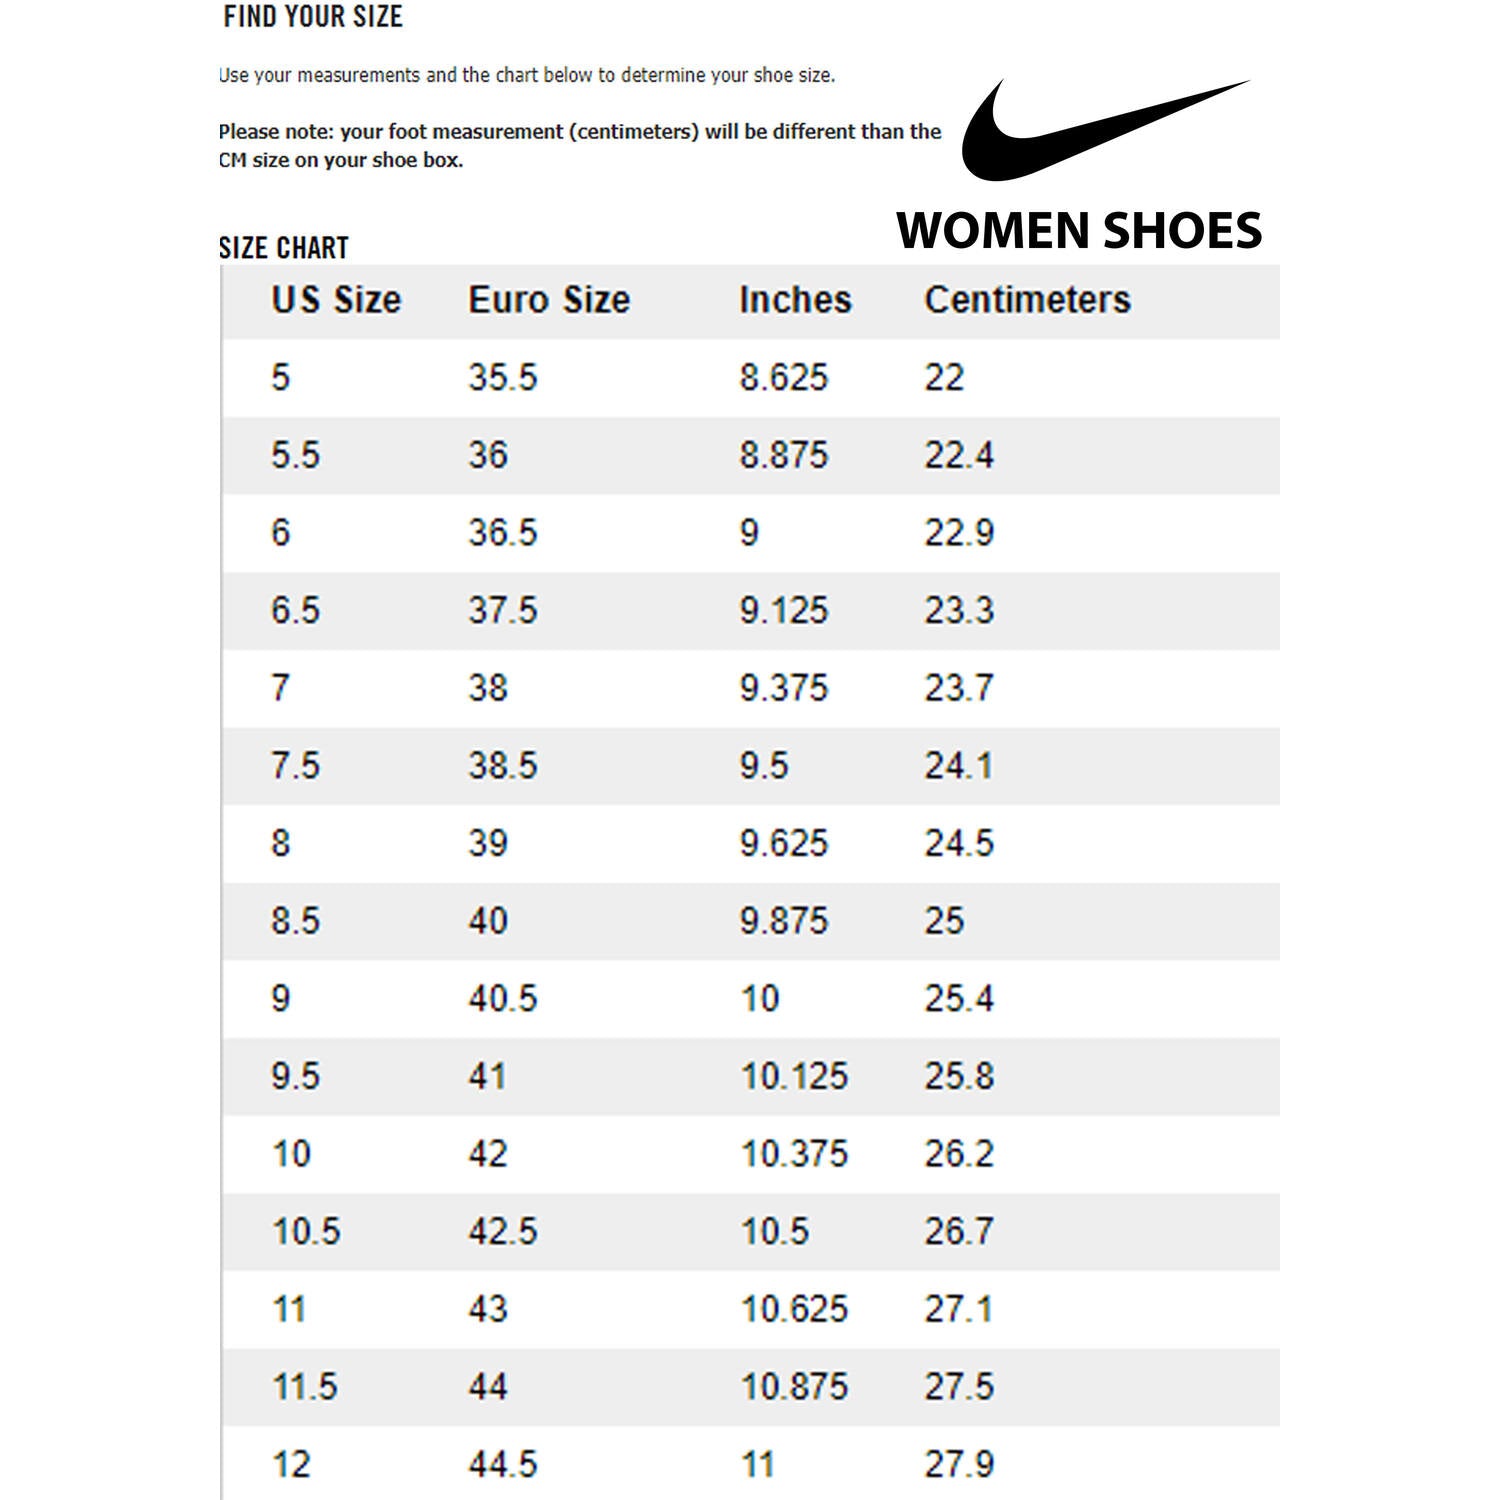Click Euro size 39 cell
The width and height of the screenshot is (1500, 1500).
tap(488, 843)
